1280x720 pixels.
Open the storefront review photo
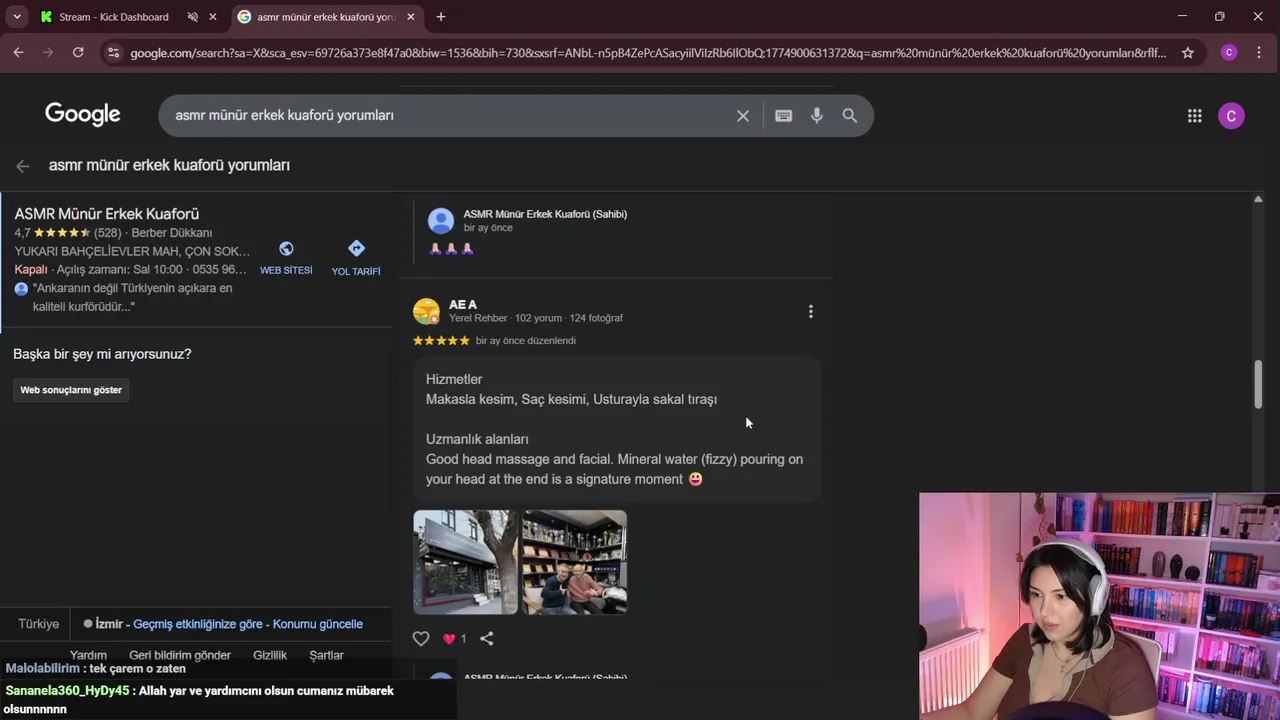pyautogui.click(x=466, y=562)
